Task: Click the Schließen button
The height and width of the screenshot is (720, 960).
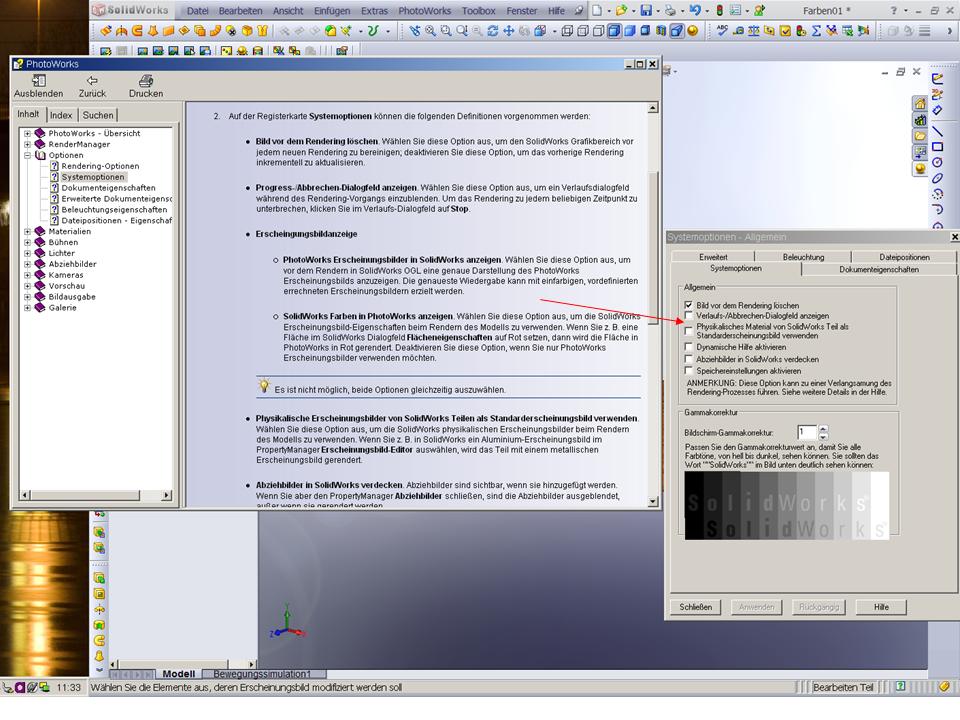Action: [x=696, y=607]
